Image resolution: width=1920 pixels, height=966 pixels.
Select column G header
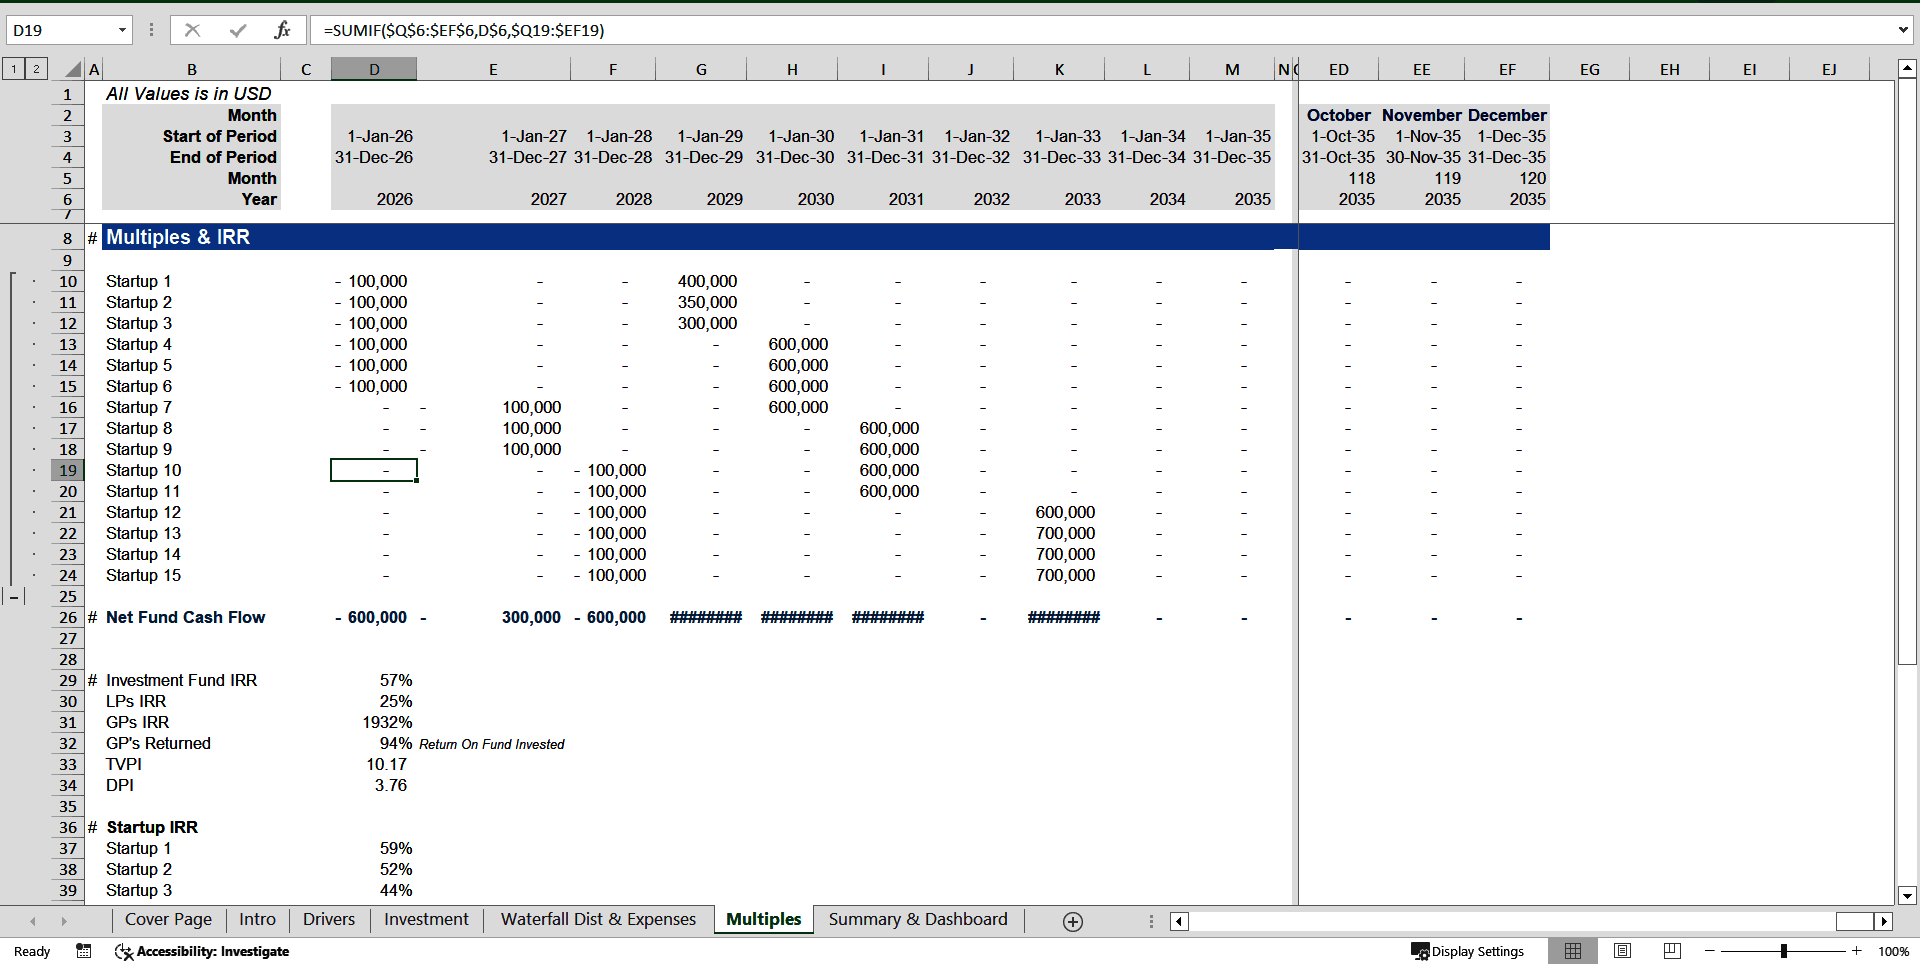click(x=701, y=69)
